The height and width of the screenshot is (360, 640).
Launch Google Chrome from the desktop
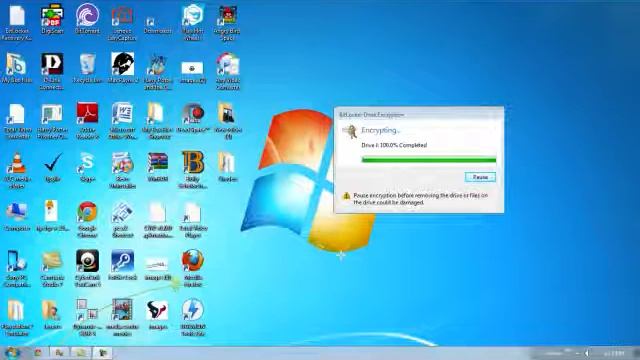click(87, 220)
